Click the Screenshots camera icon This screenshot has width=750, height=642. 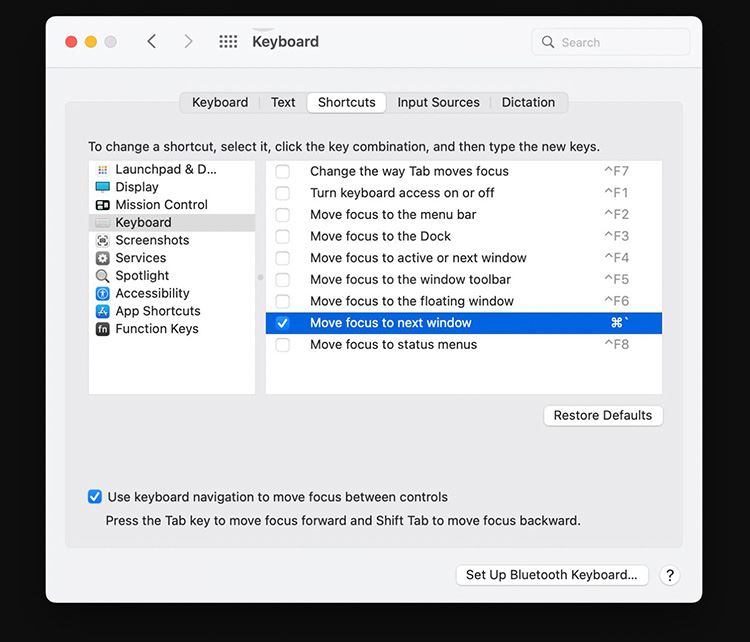(102, 240)
